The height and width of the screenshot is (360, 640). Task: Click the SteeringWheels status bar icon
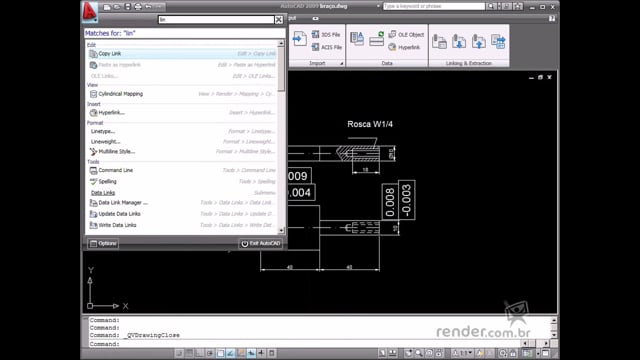[429, 353]
